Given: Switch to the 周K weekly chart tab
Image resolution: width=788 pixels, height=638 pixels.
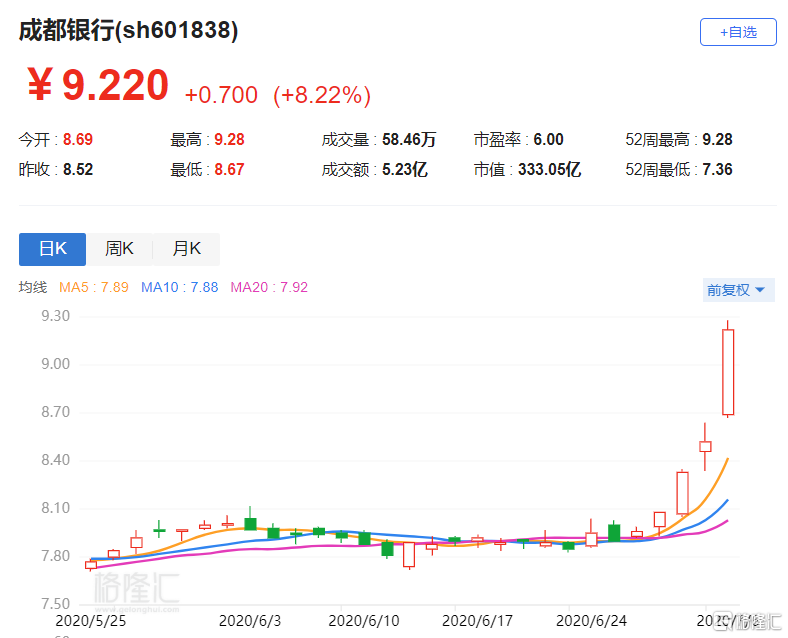Looking at the screenshot, I should tap(119, 249).
